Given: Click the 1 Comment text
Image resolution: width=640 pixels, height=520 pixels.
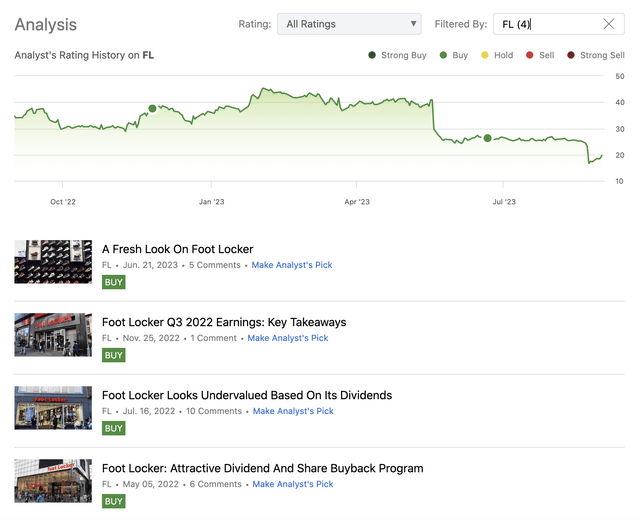Looking at the screenshot, I should click(213, 338).
